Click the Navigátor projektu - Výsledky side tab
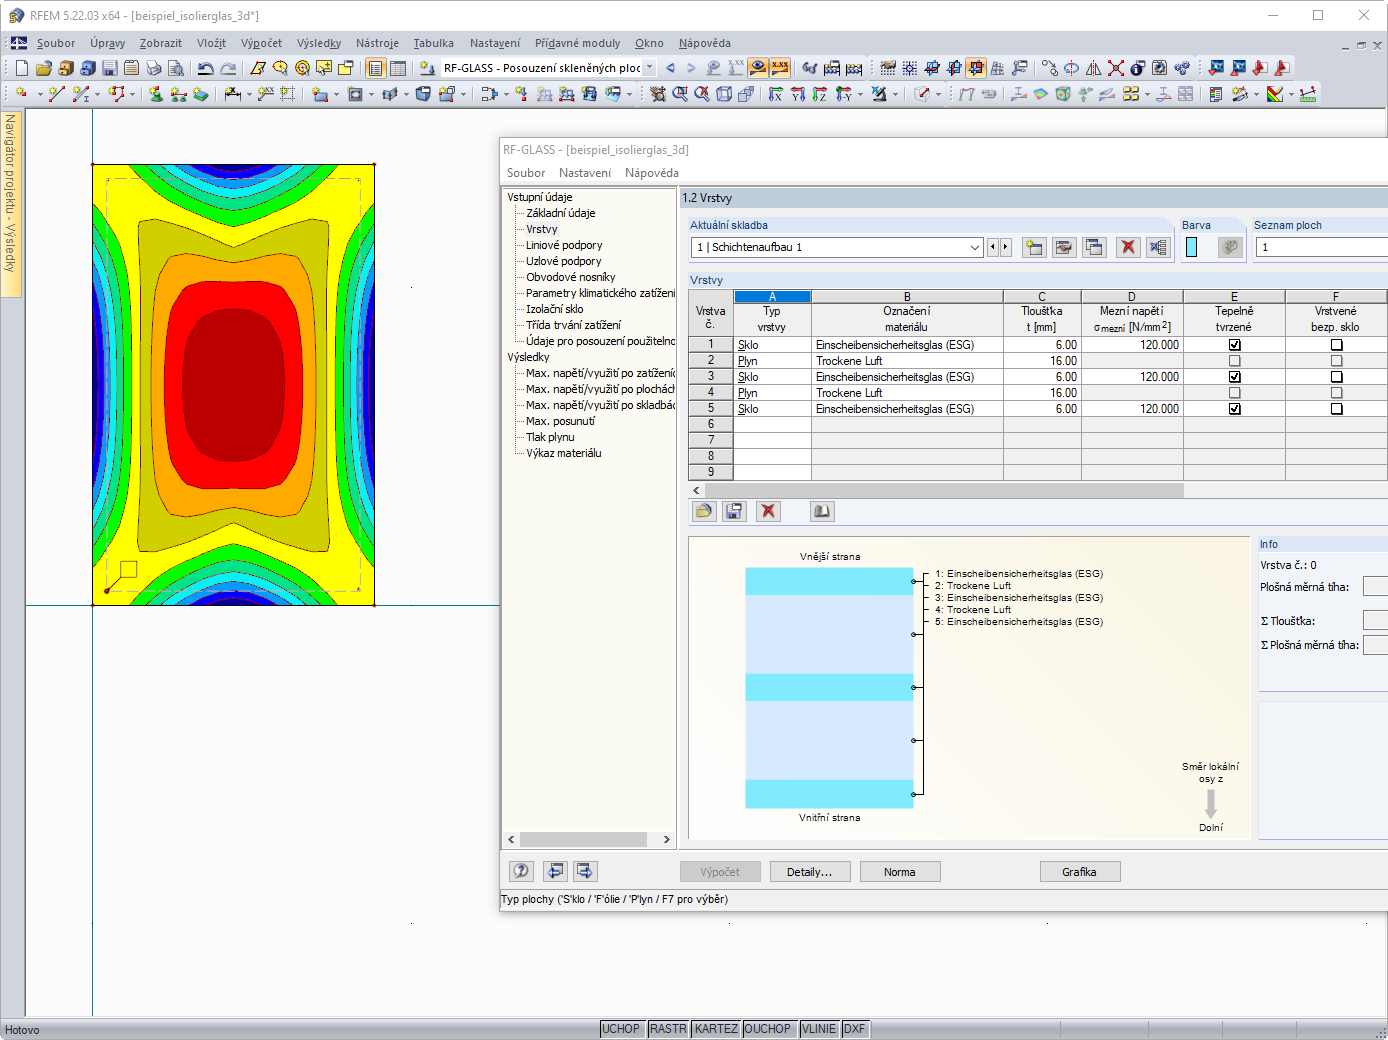The image size is (1388, 1040). 11,203
